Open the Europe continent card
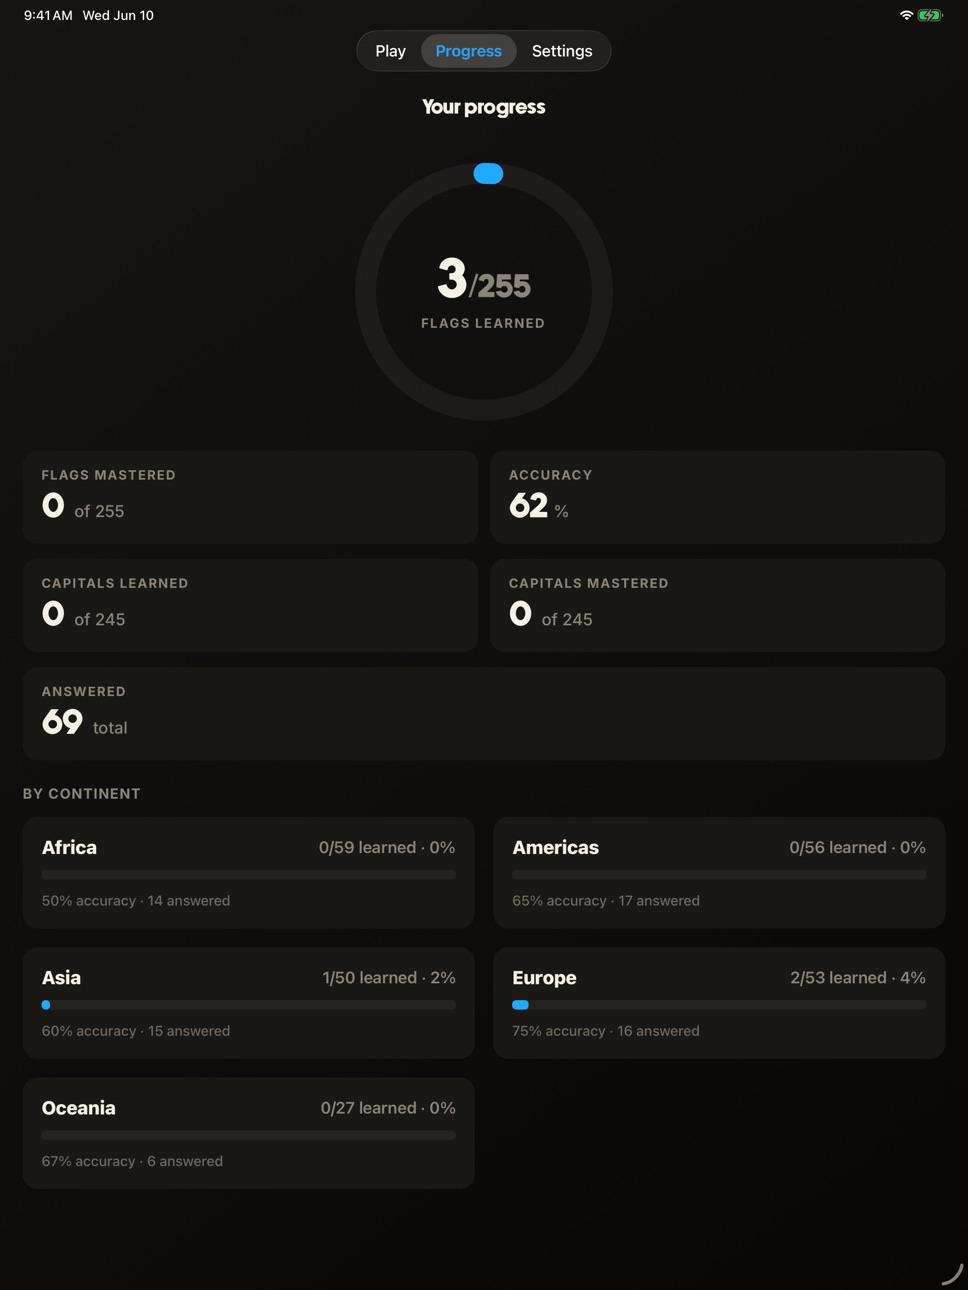 coord(719,1003)
